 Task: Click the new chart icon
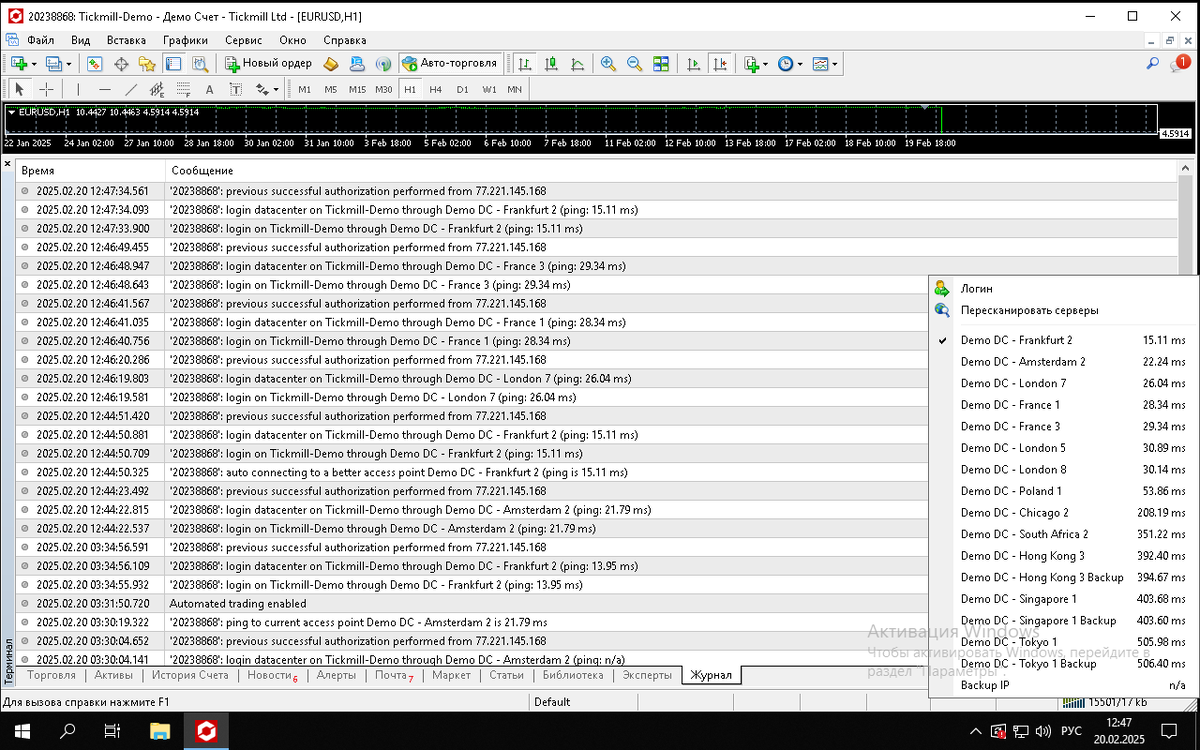coord(19,63)
